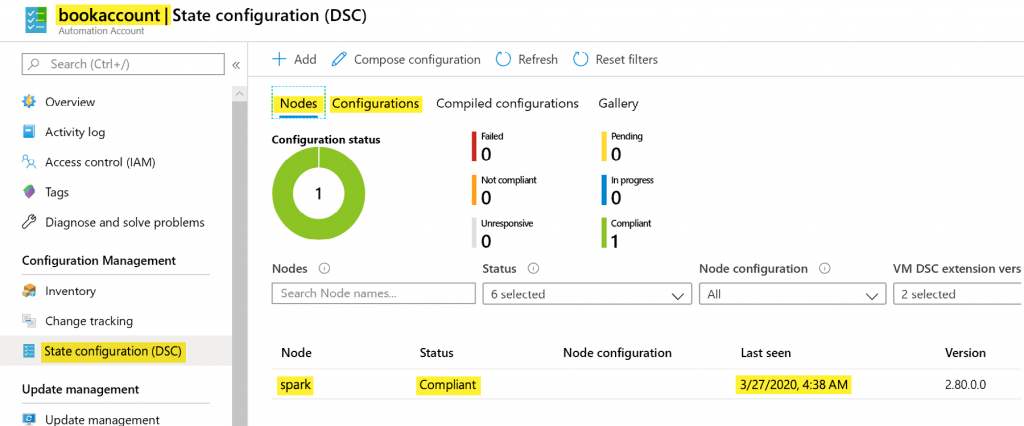
Task: Click the Refresh icon in toolbar
Action: tap(504, 60)
